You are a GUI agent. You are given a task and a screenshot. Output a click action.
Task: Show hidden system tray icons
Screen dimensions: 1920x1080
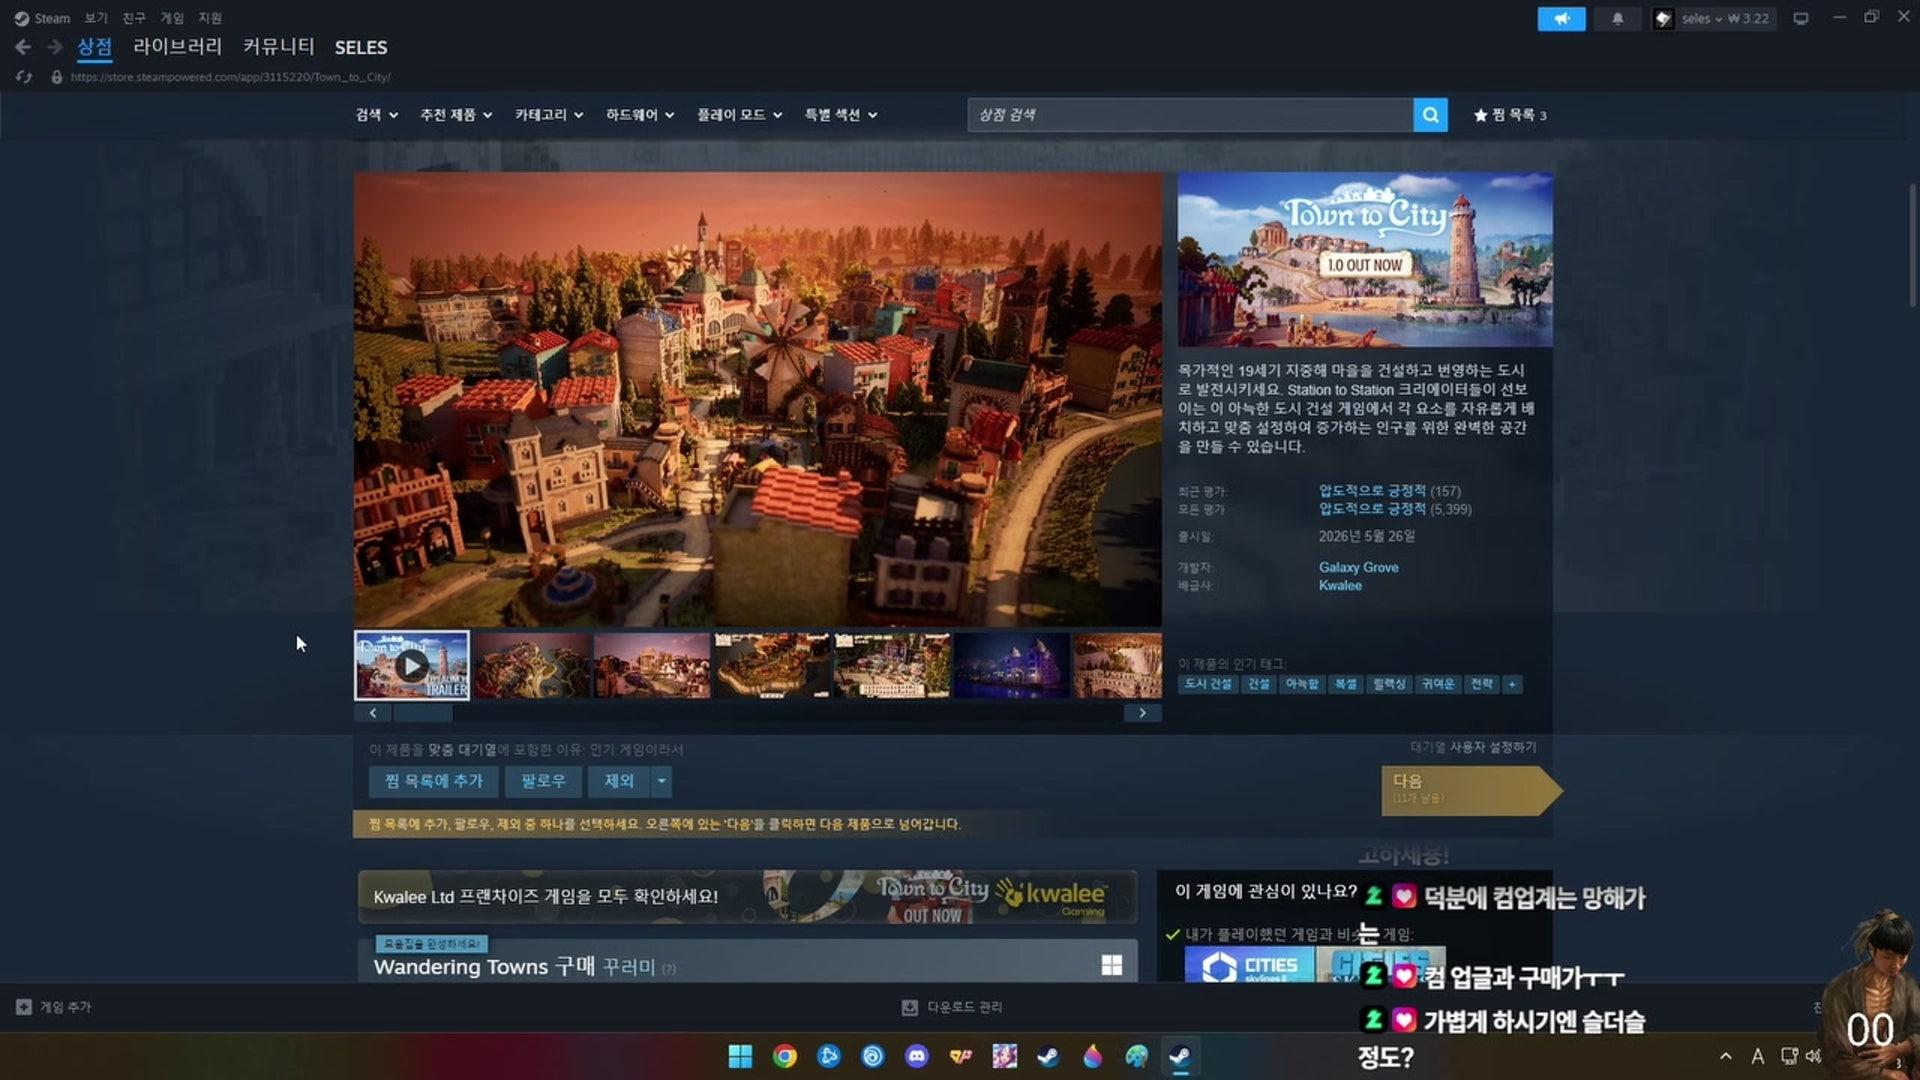coord(1726,1056)
